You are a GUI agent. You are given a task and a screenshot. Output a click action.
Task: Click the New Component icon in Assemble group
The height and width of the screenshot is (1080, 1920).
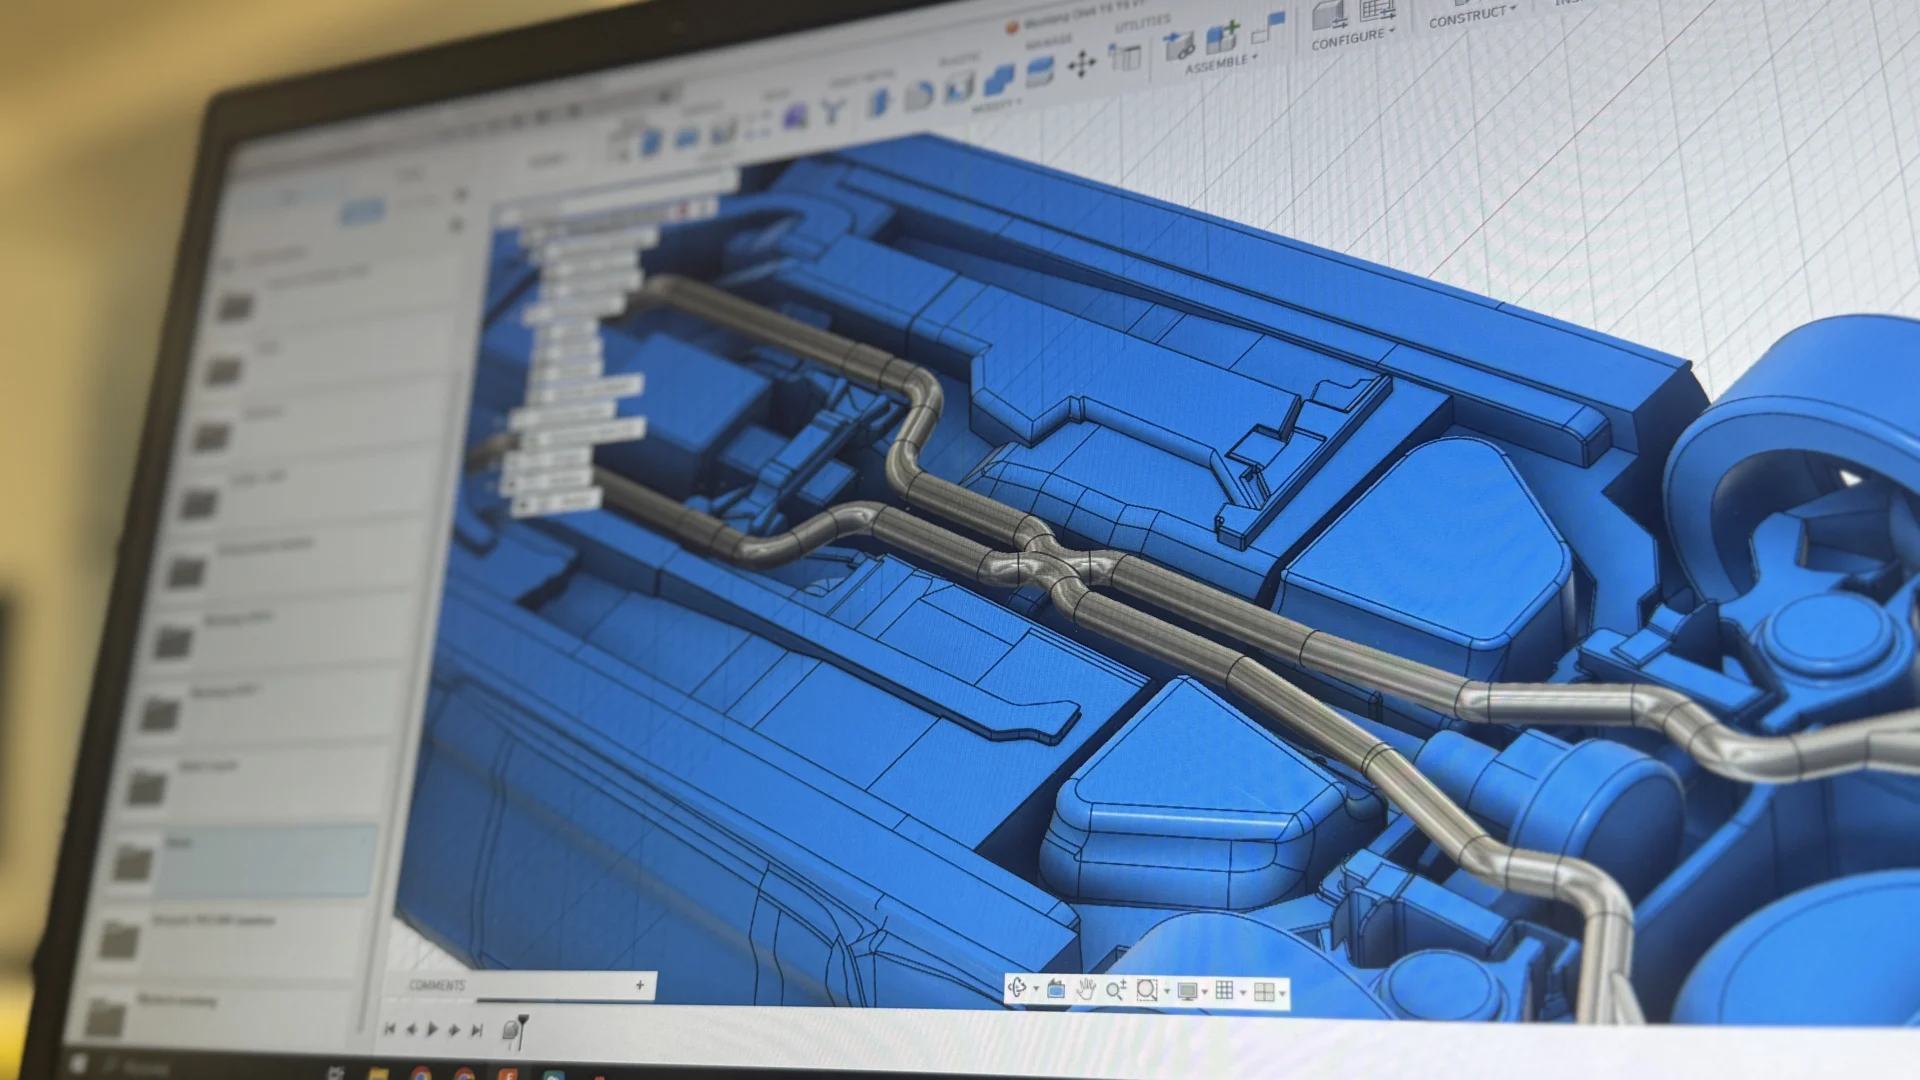click(1221, 38)
